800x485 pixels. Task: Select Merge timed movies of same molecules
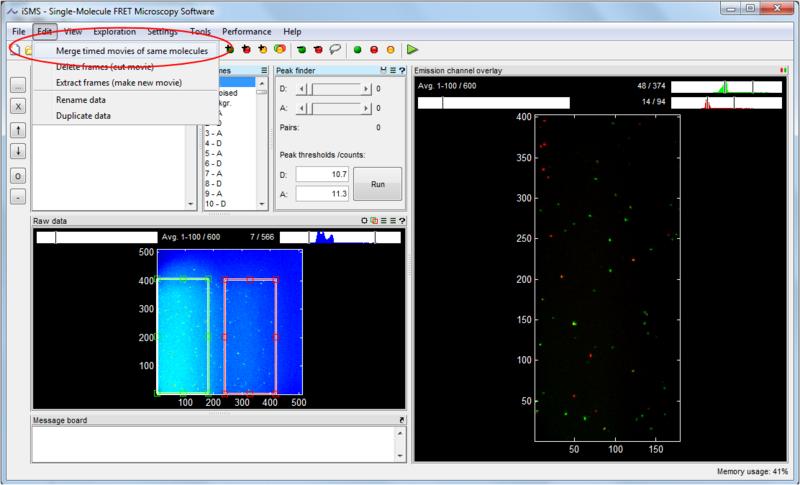(132, 50)
